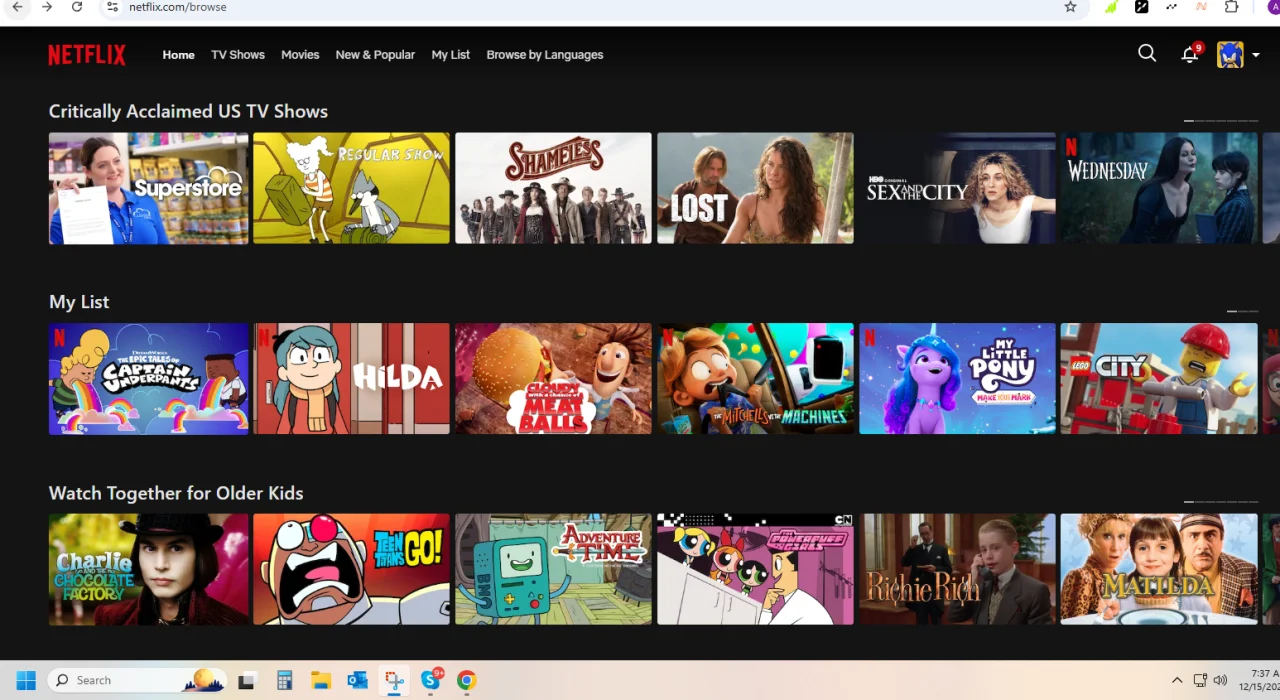Click the Sonic profile avatar
The image size is (1280, 700).
point(1230,55)
